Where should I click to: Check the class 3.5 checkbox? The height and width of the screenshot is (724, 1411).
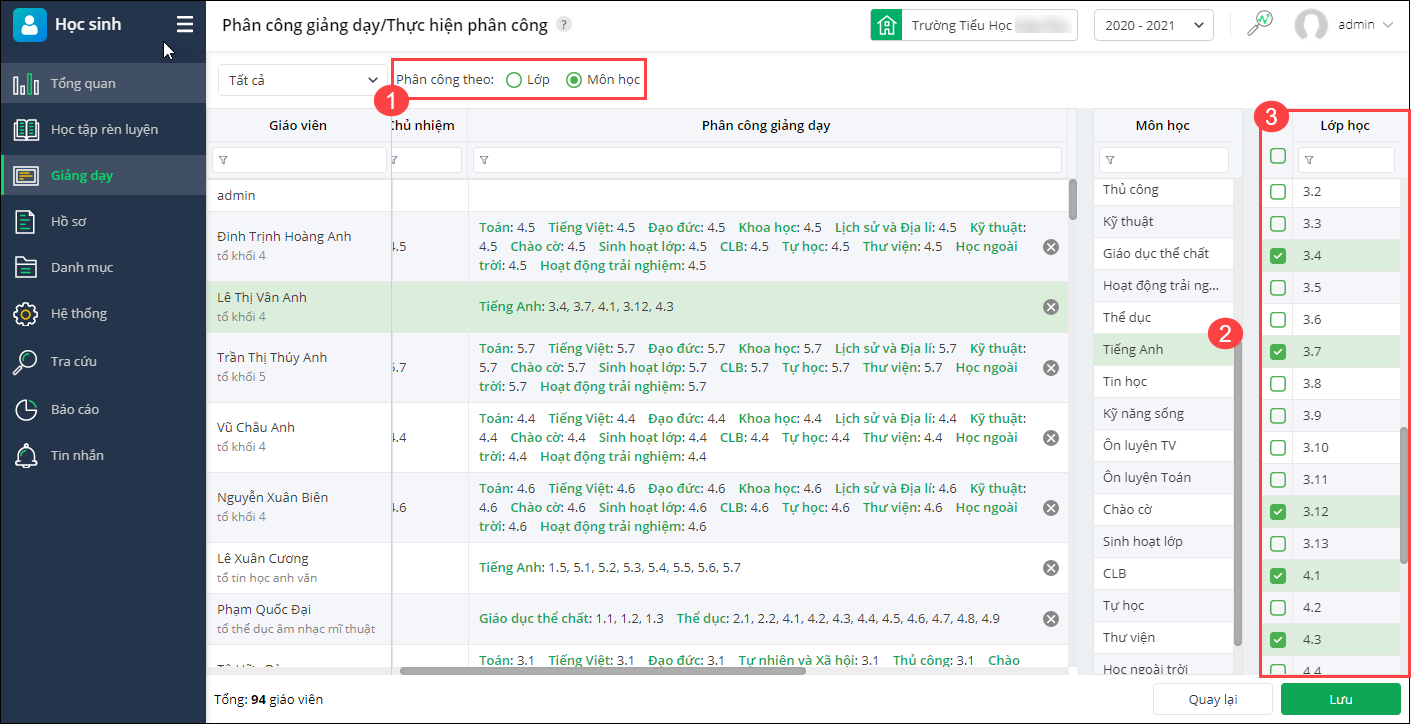1278,288
